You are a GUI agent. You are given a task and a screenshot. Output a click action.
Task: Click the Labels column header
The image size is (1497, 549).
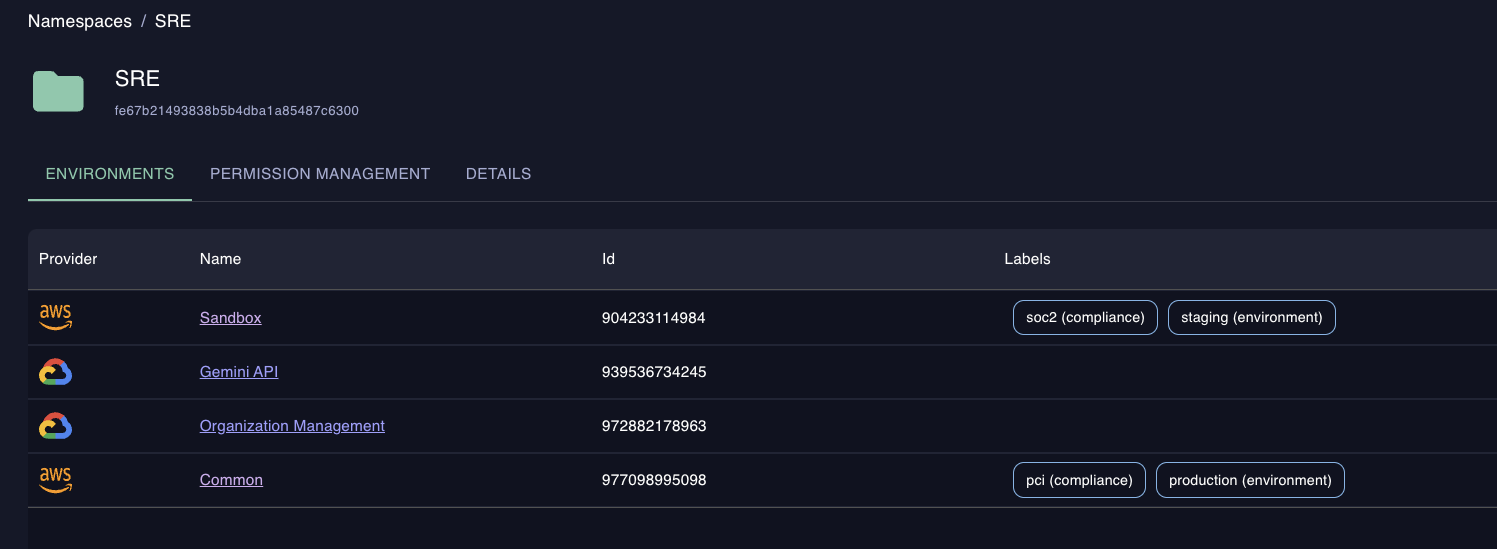click(1027, 259)
